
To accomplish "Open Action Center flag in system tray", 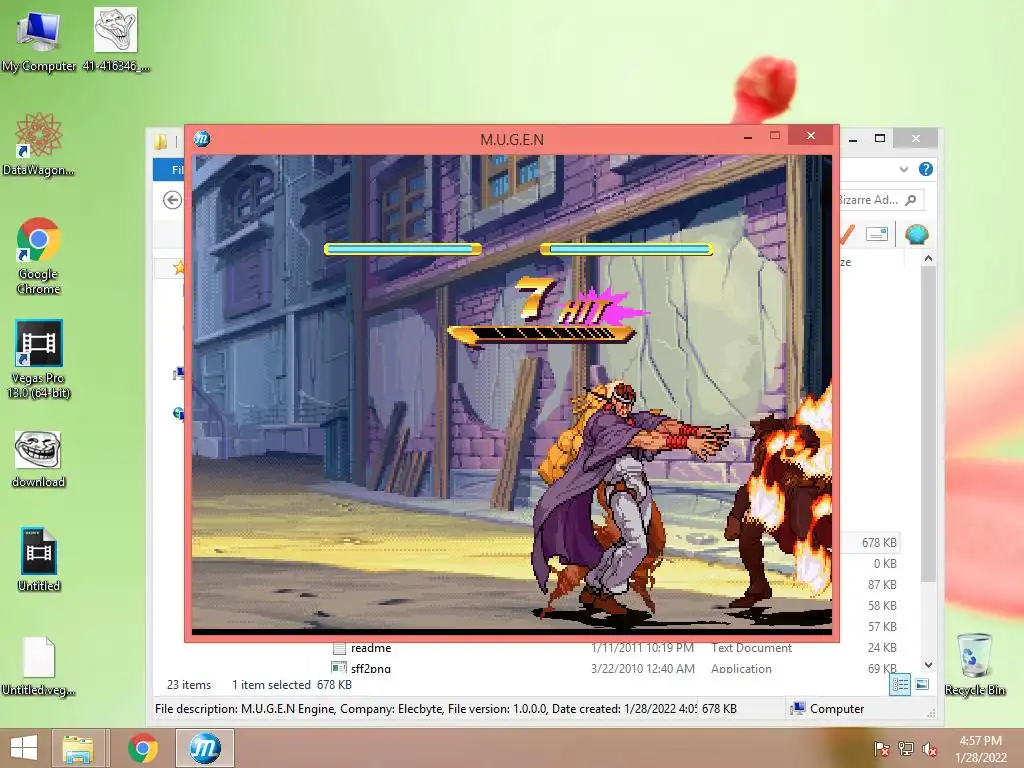I will [x=881, y=748].
